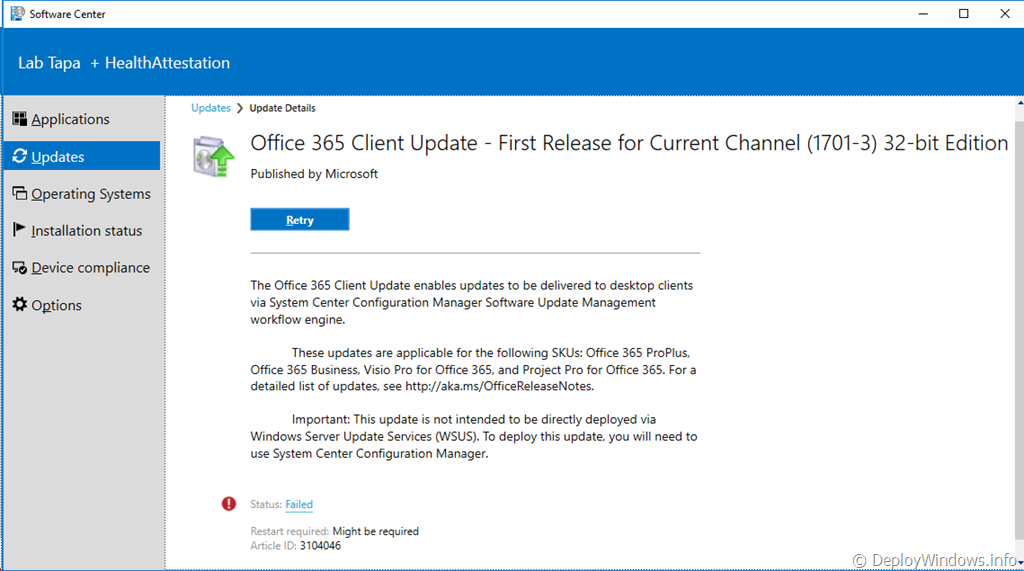Click the Updates refresh arrows icon
The height and width of the screenshot is (571, 1024).
[19, 157]
